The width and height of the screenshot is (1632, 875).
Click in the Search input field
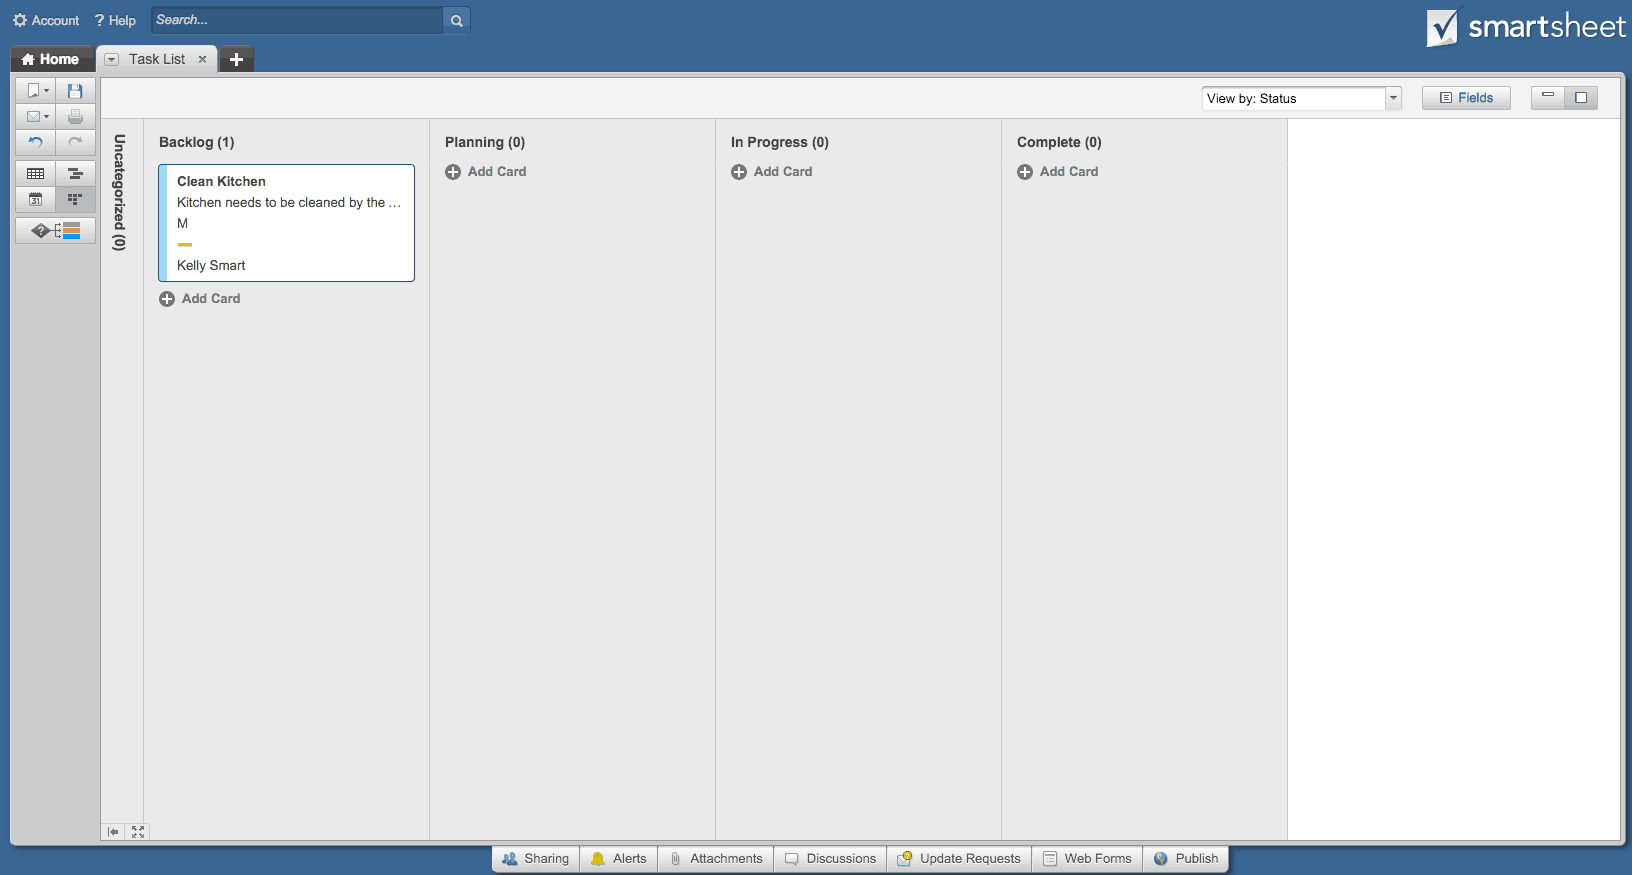296,20
